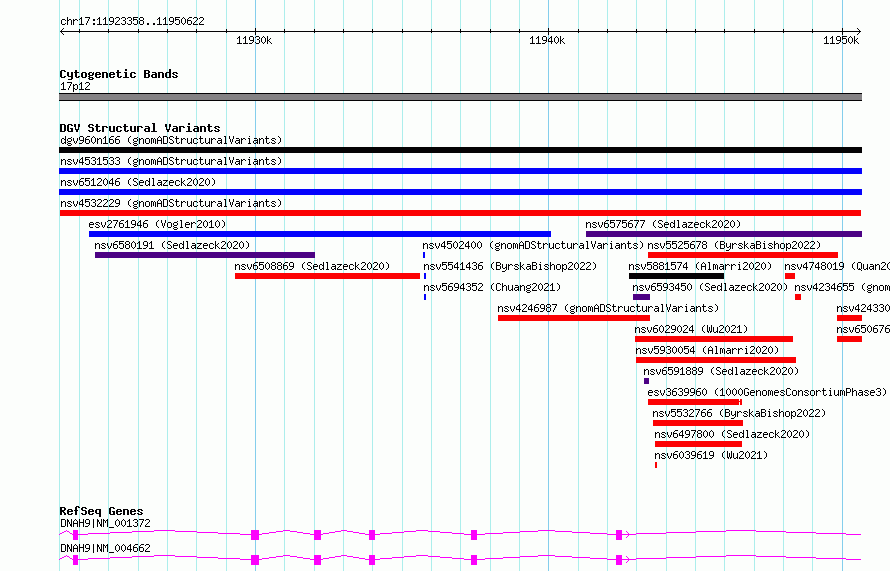Open nsv6593450 Sedlazeck2020 label
Image resolution: width=890 pixels, height=571 pixels.
point(710,287)
